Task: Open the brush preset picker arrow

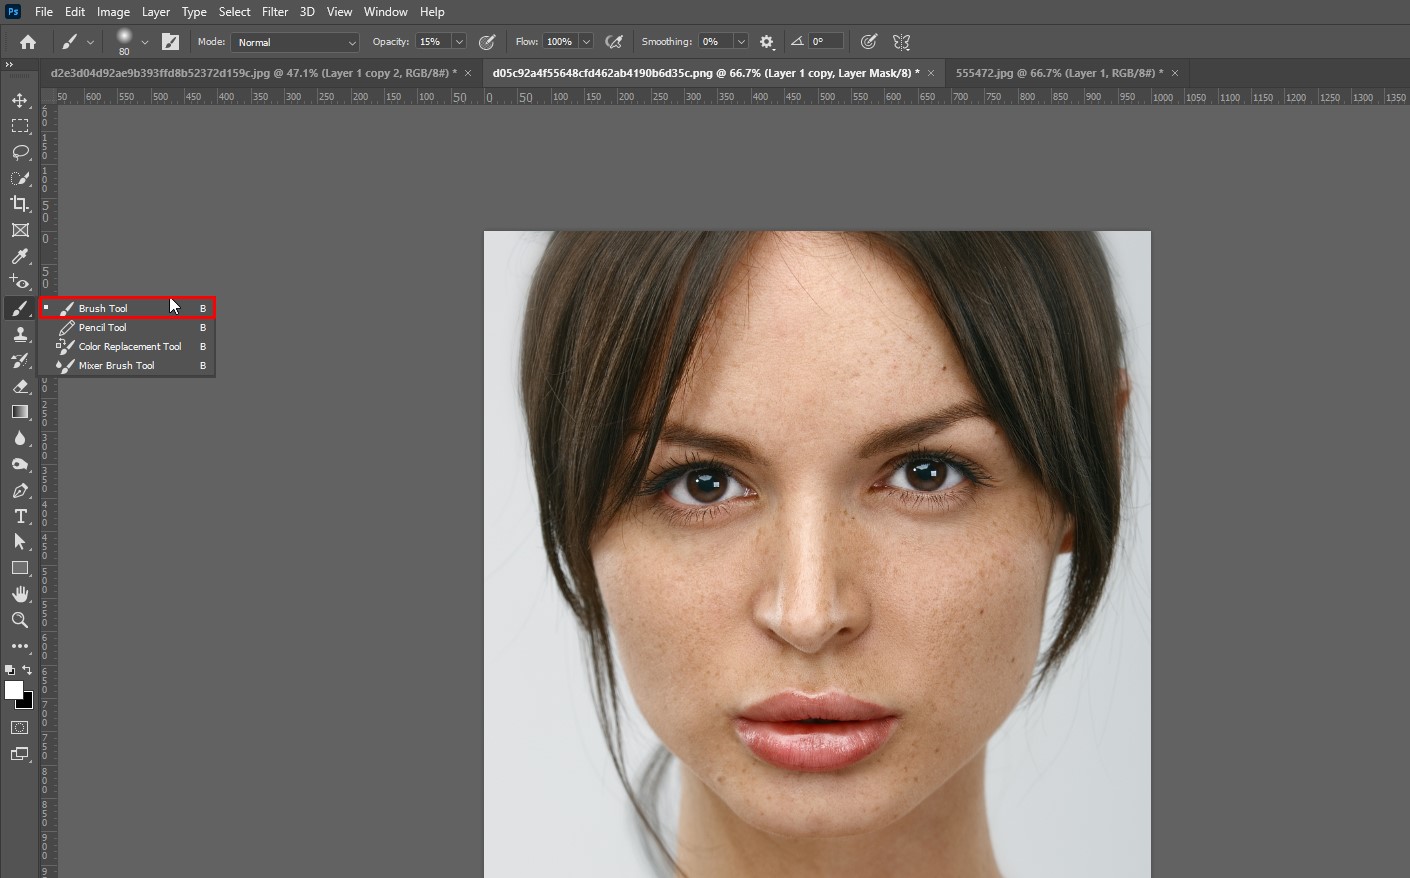Action: pos(145,42)
